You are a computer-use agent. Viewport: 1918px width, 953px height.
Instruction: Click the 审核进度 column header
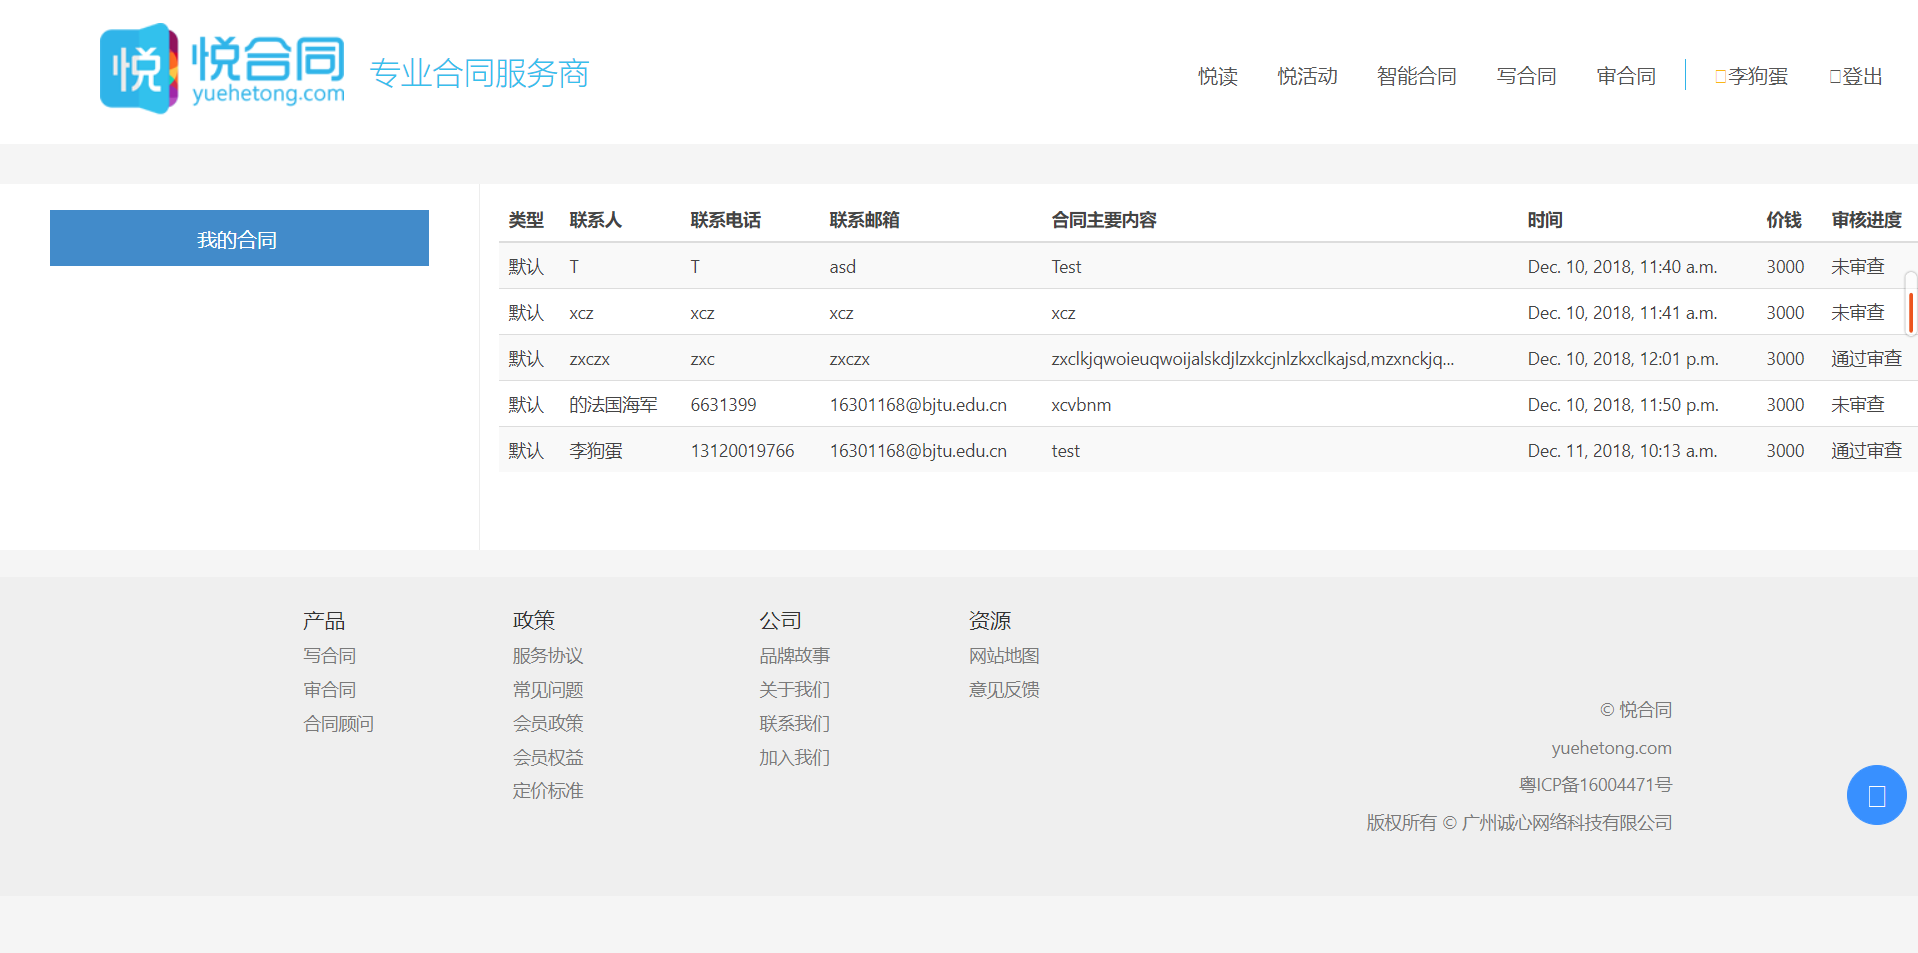[1866, 220]
